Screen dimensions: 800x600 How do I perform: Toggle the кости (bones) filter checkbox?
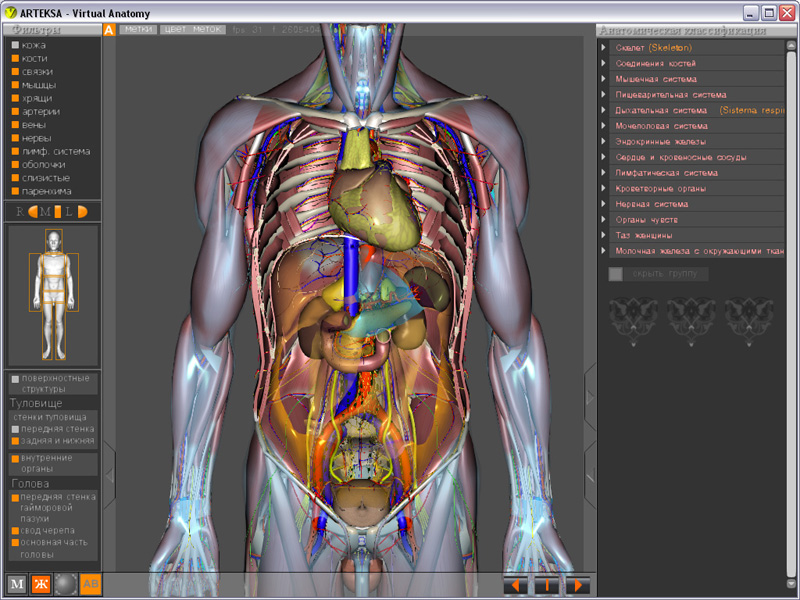pos(15,59)
